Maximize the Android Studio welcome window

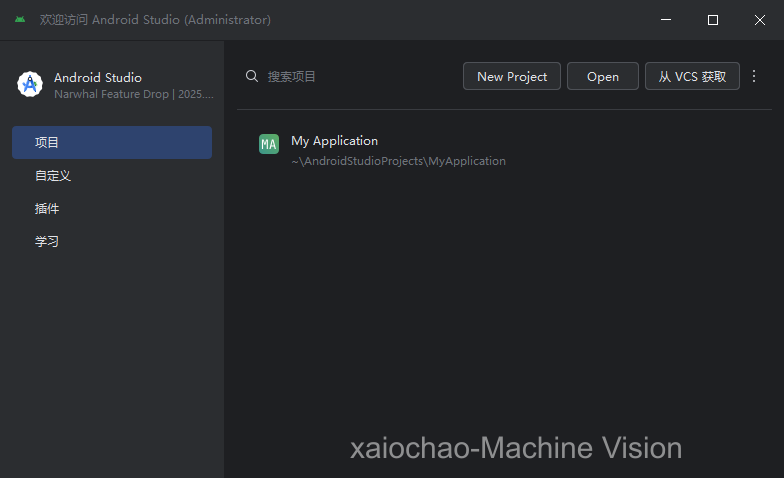pyautogui.click(x=713, y=20)
